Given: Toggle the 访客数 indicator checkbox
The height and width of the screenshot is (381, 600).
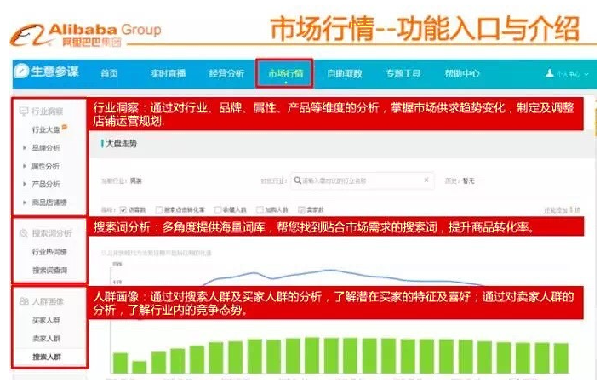Looking at the screenshot, I should coord(123,210).
